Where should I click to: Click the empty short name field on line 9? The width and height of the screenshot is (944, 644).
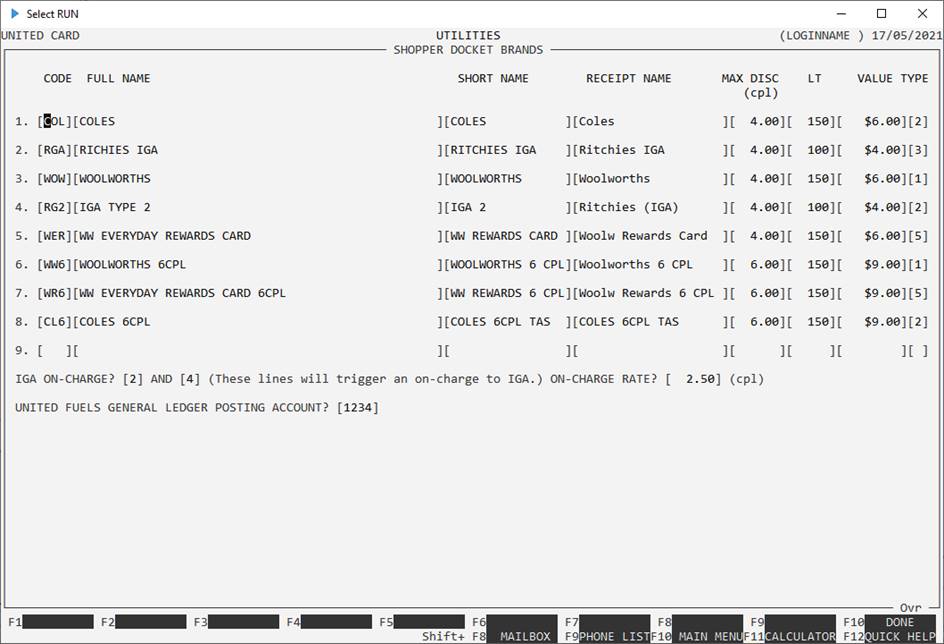(508, 350)
